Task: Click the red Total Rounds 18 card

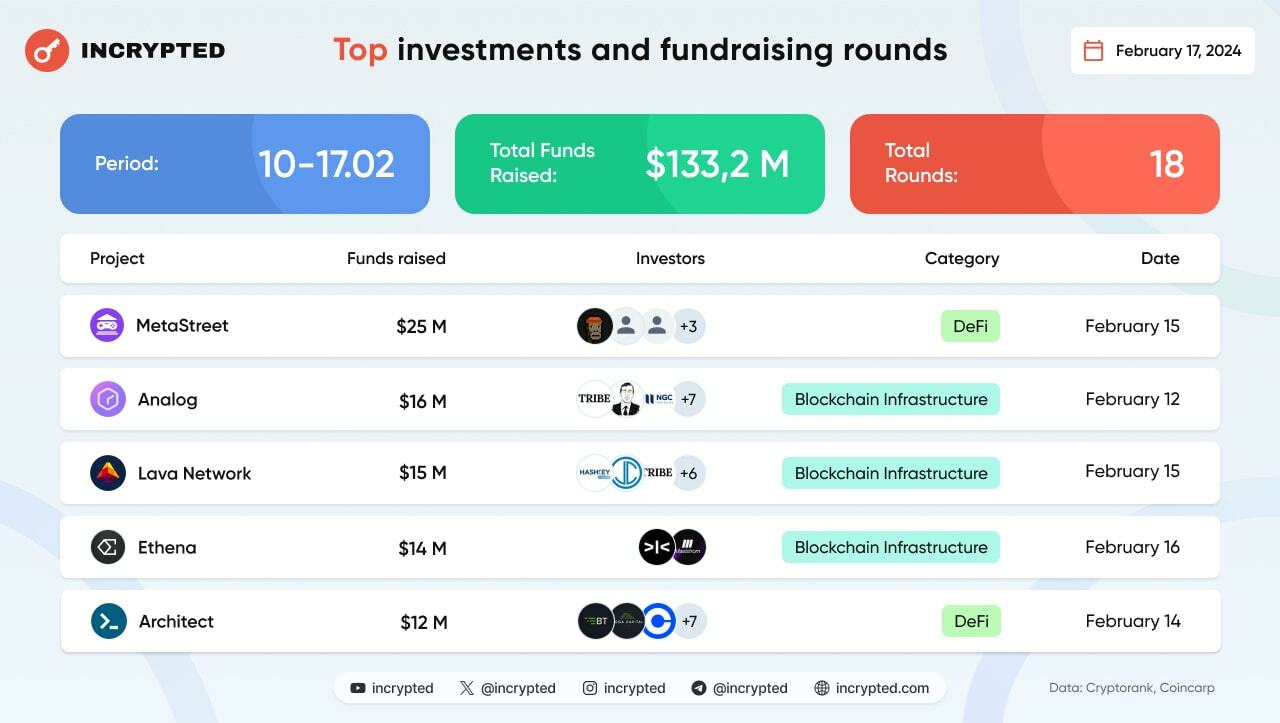Action: [x=1035, y=164]
